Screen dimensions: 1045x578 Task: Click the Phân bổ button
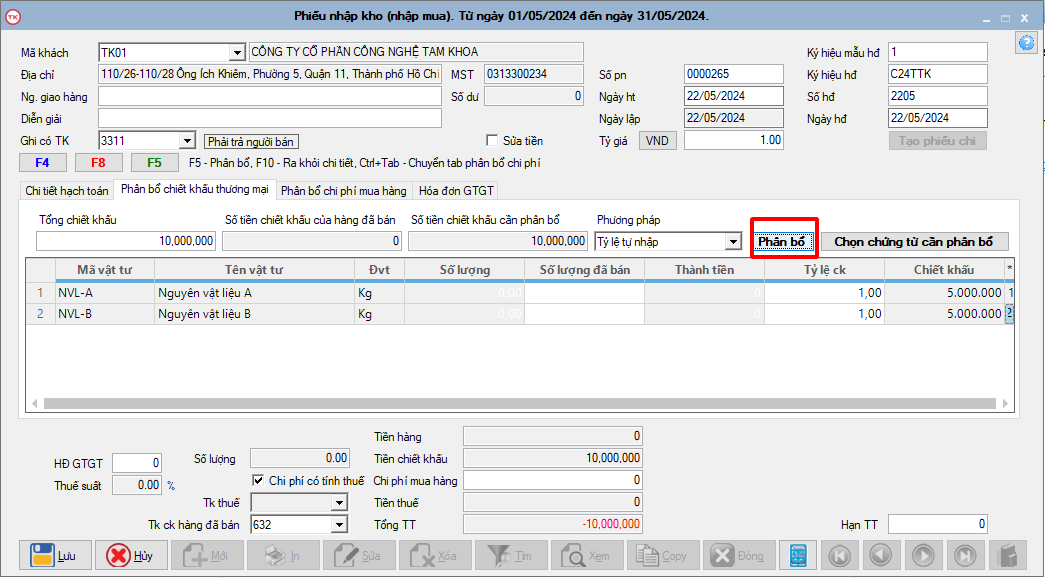[x=784, y=241]
